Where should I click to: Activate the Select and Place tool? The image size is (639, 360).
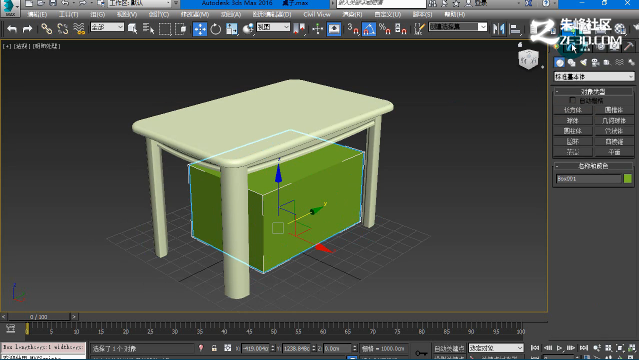coord(248,29)
